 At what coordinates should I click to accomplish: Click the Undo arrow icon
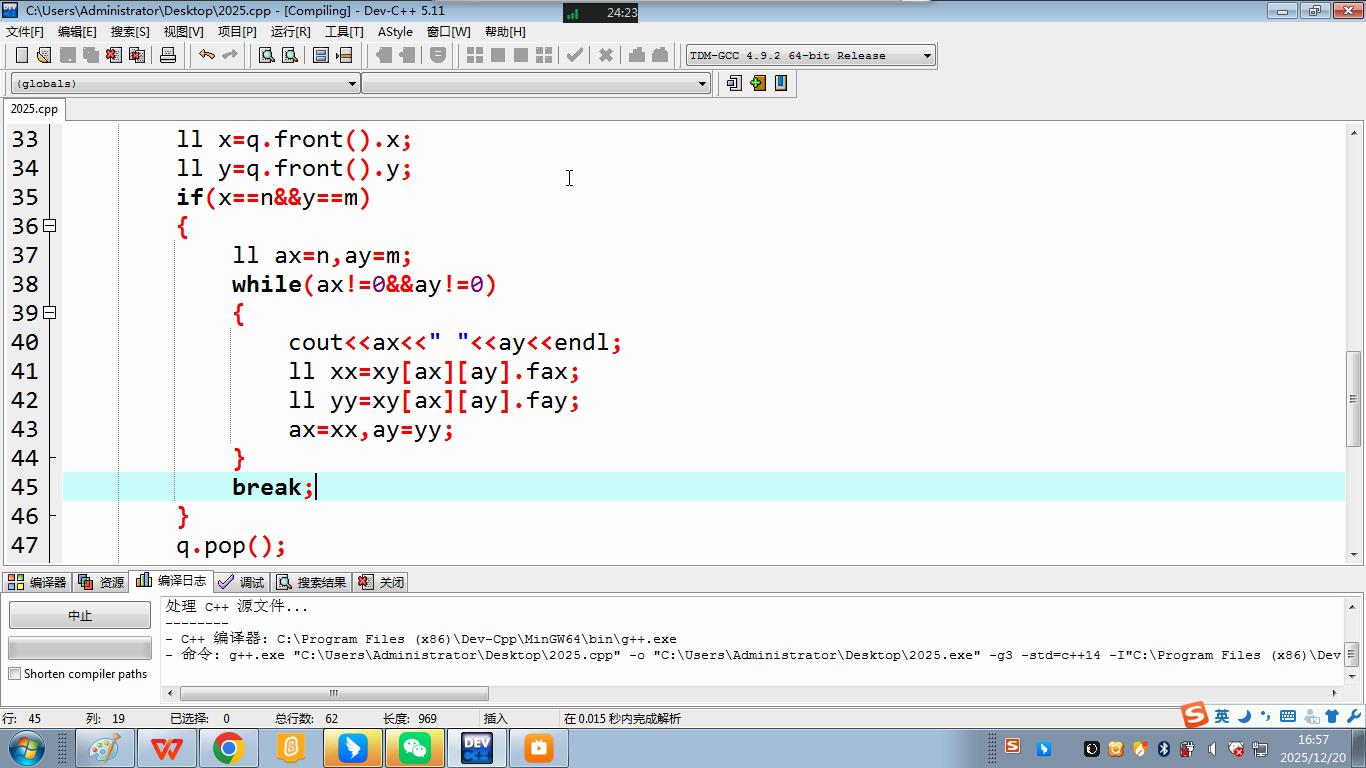click(x=207, y=55)
